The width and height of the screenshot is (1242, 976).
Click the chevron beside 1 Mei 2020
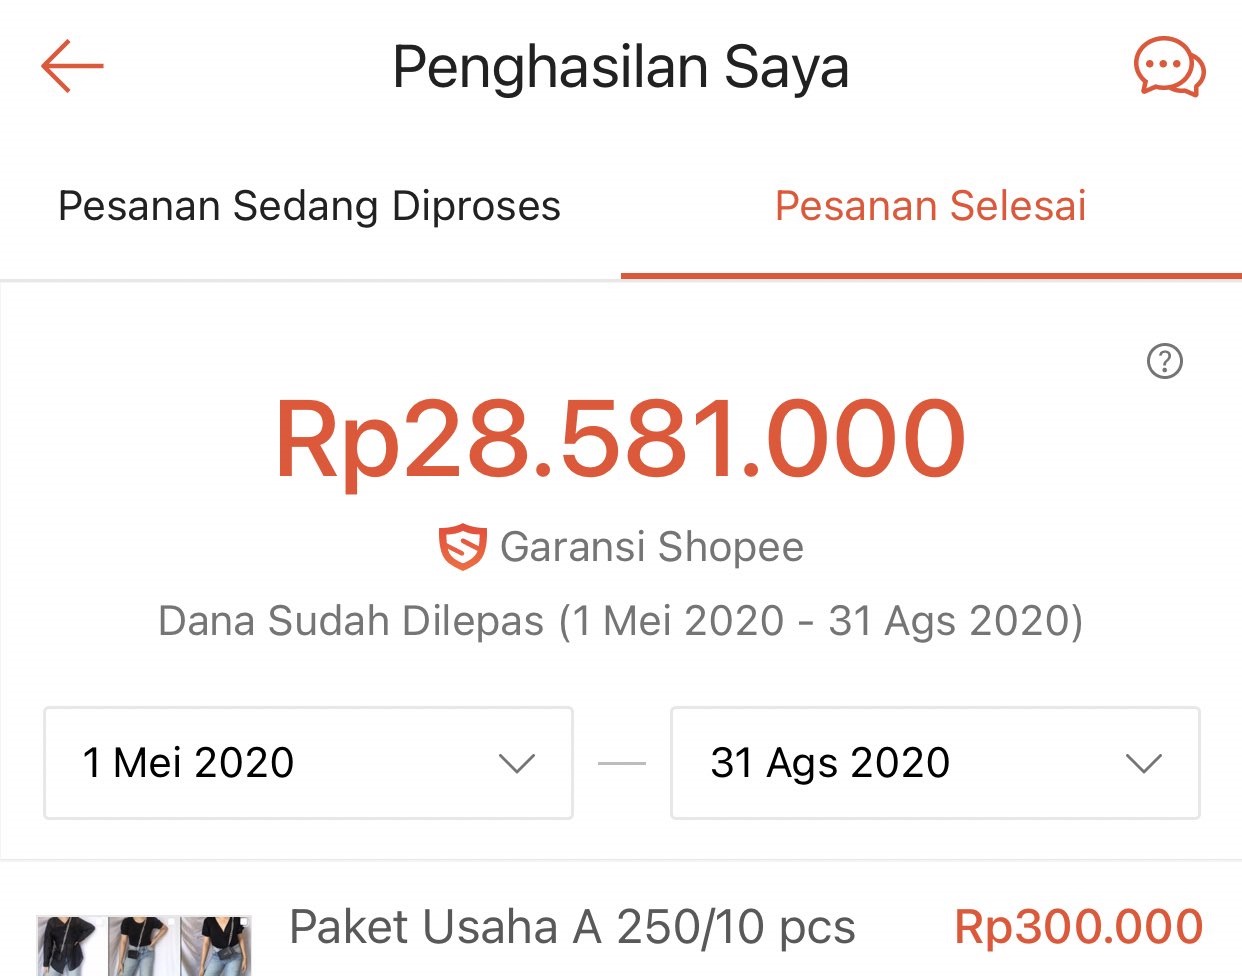click(x=517, y=764)
